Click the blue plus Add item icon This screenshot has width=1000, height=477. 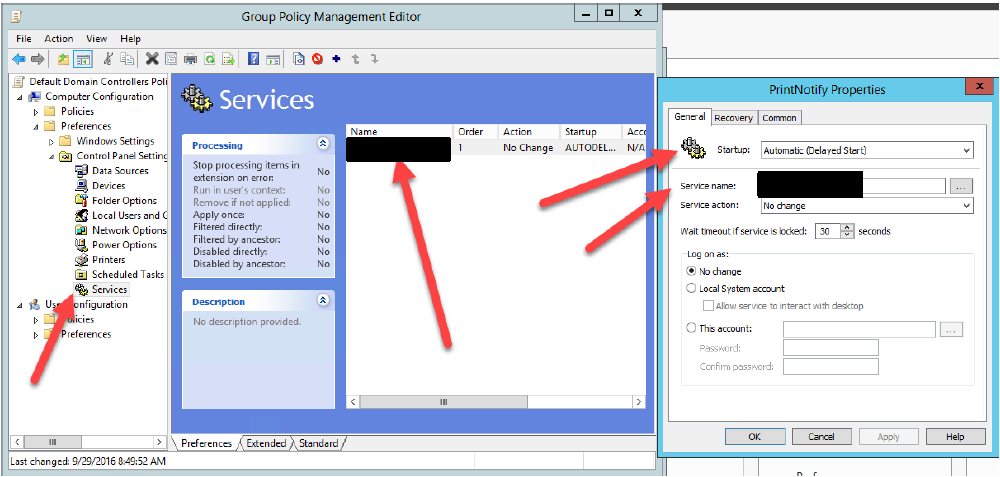(336, 59)
